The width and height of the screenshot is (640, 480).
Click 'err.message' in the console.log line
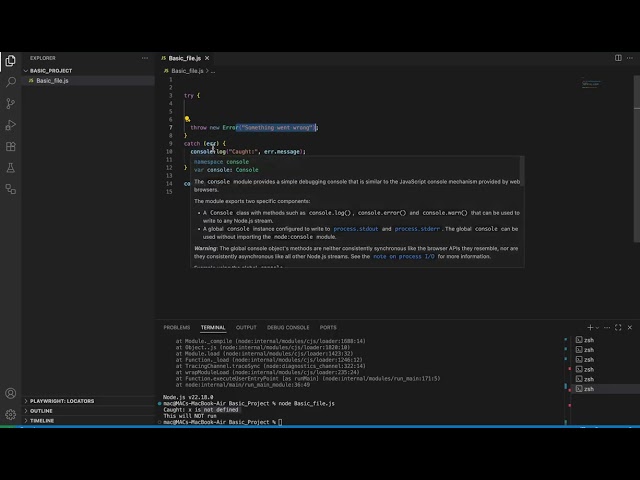click(x=282, y=151)
